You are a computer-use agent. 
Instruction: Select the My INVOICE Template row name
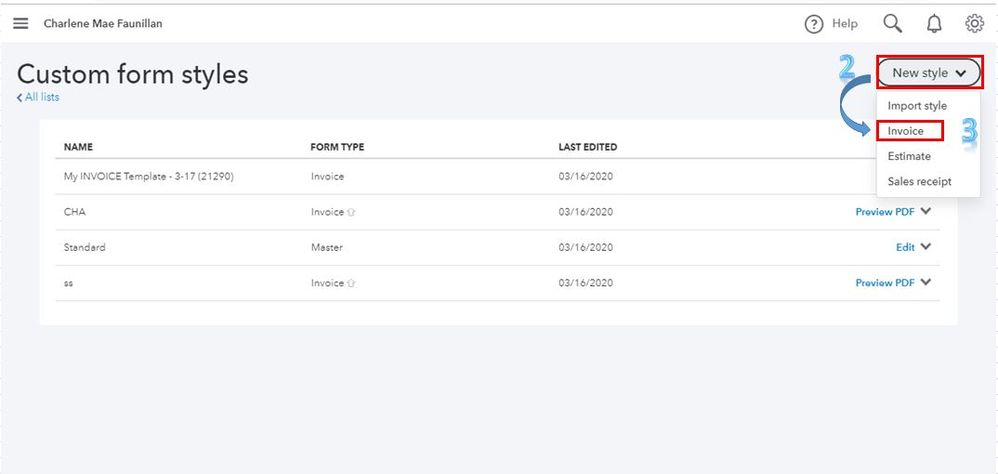tap(148, 176)
